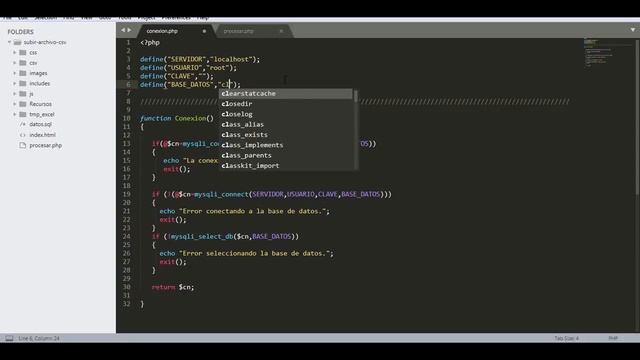The height and width of the screenshot is (360, 640).
Task: Choose class_parents from autocomplete list
Action: pyautogui.click(x=286, y=155)
